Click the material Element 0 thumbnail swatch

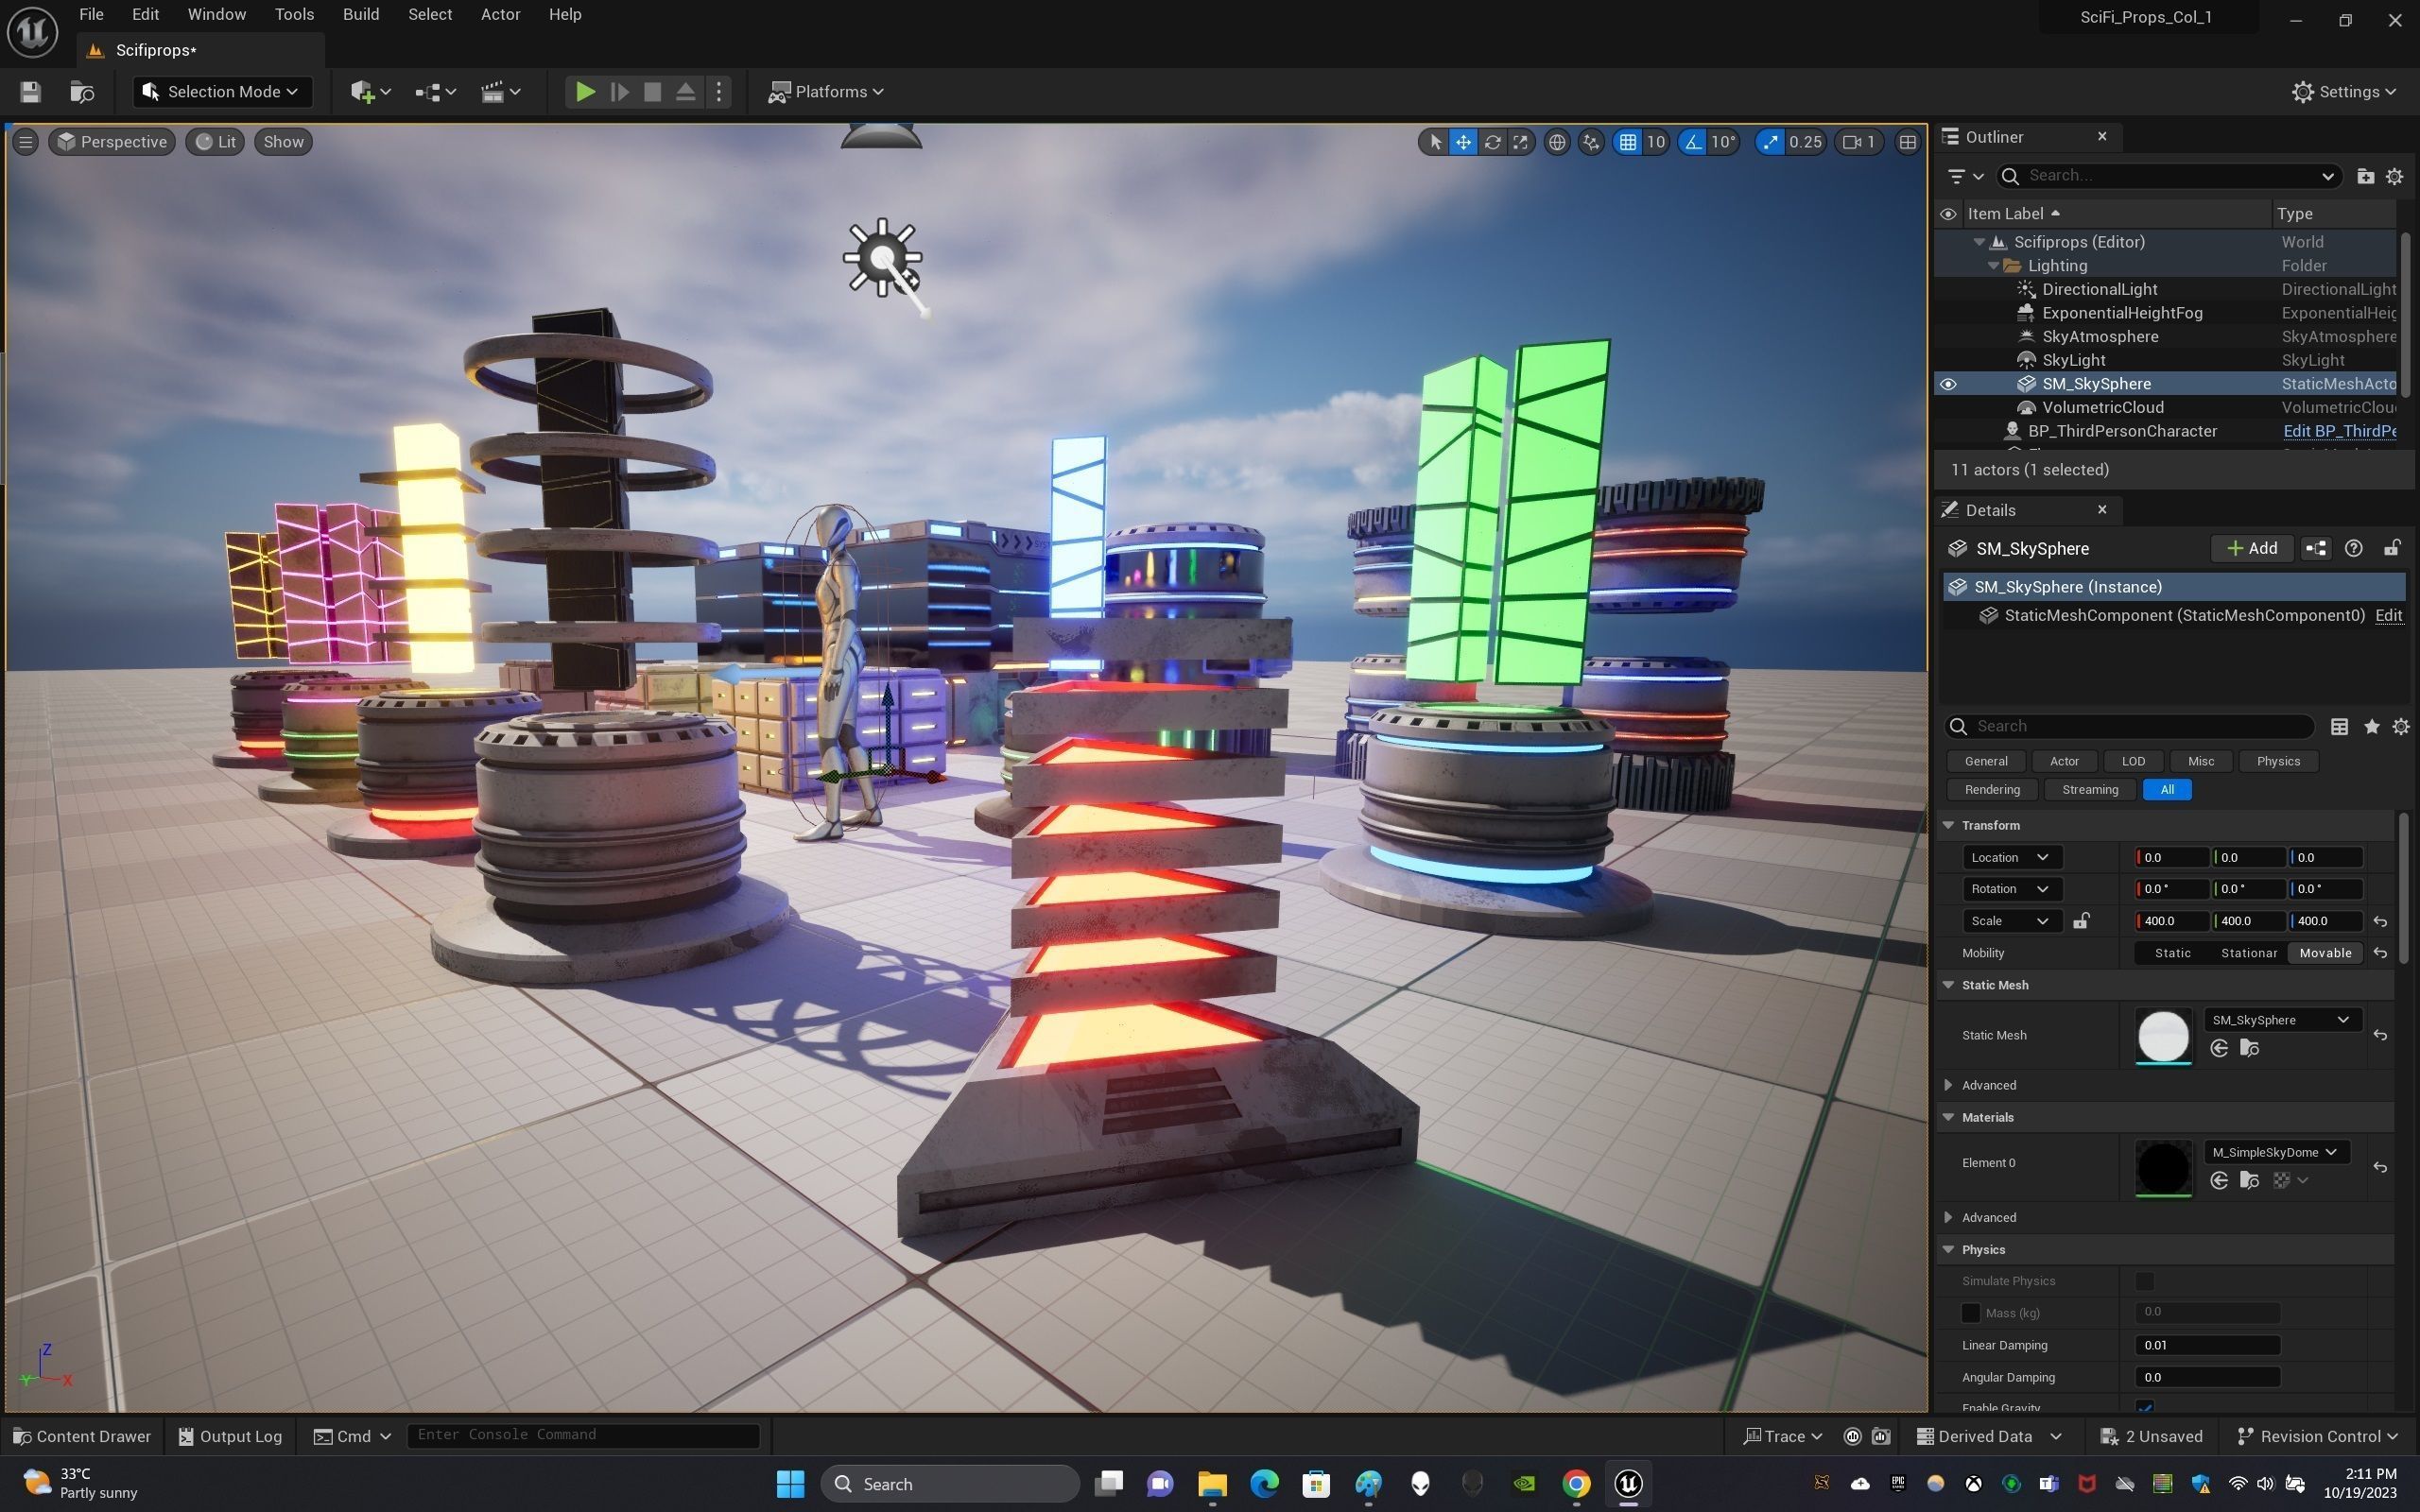point(2163,1166)
